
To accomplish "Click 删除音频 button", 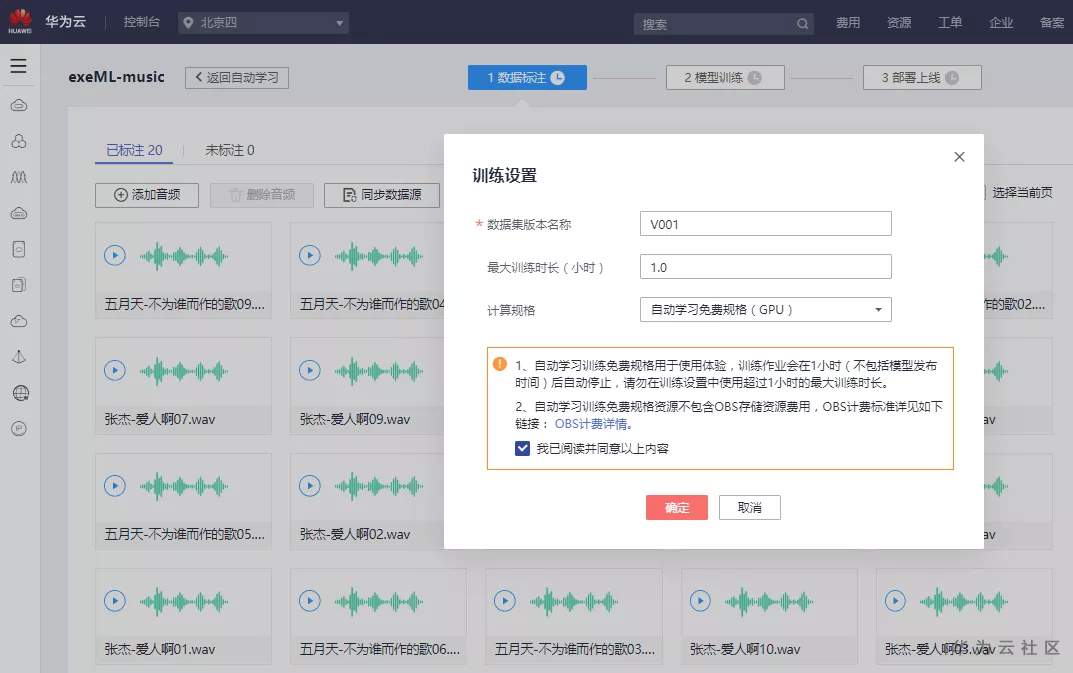I will pyautogui.click(x=262, y=195).
